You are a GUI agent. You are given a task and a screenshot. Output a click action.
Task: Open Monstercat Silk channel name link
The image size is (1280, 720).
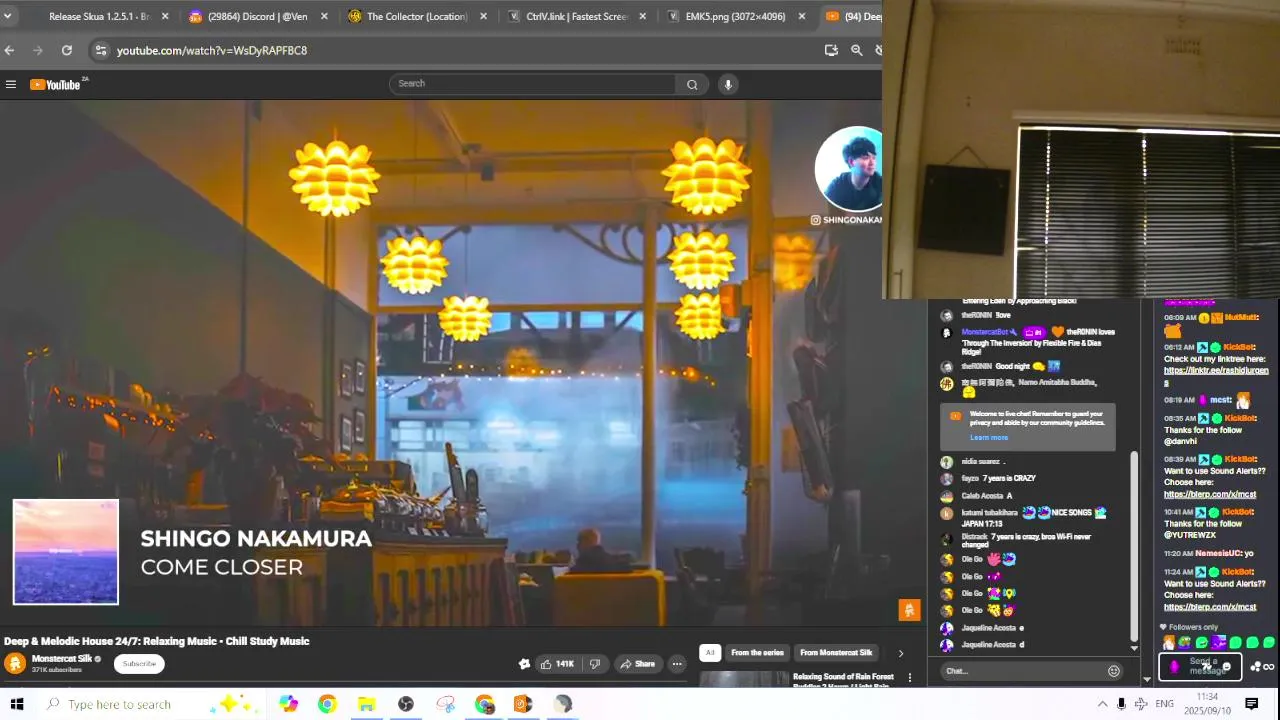(x=62, y=659)
